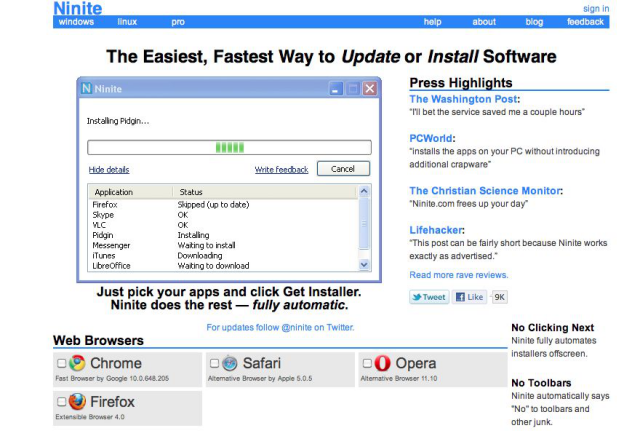The width and height of the screenshot is (640, 436).
Task: Click the Status column header
Action: coord(265,192)
